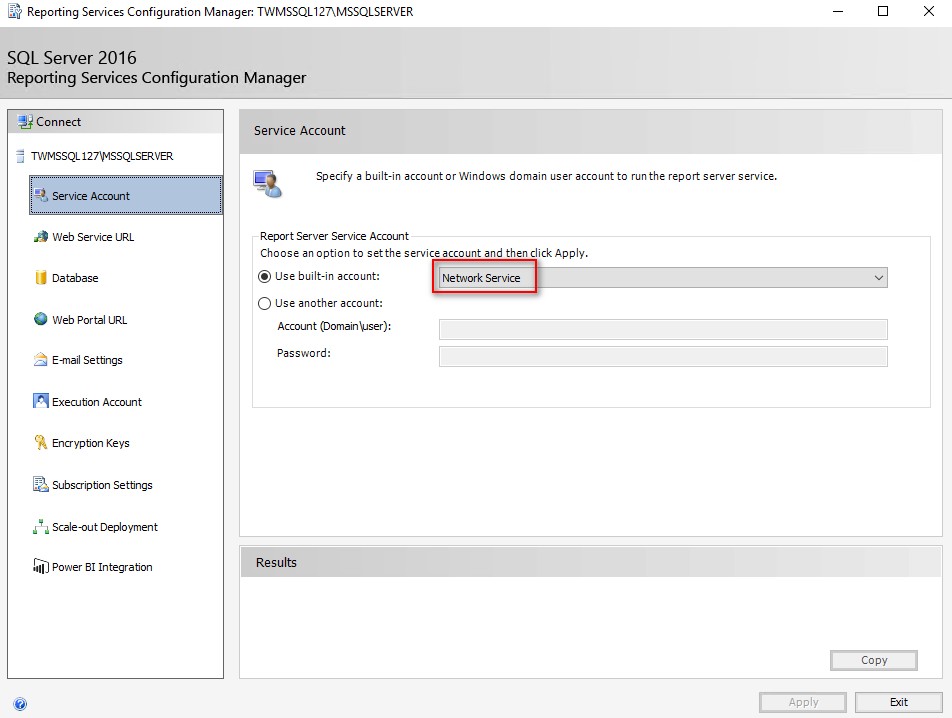Select the Encryption Keys icon

[x=41, y=442]
